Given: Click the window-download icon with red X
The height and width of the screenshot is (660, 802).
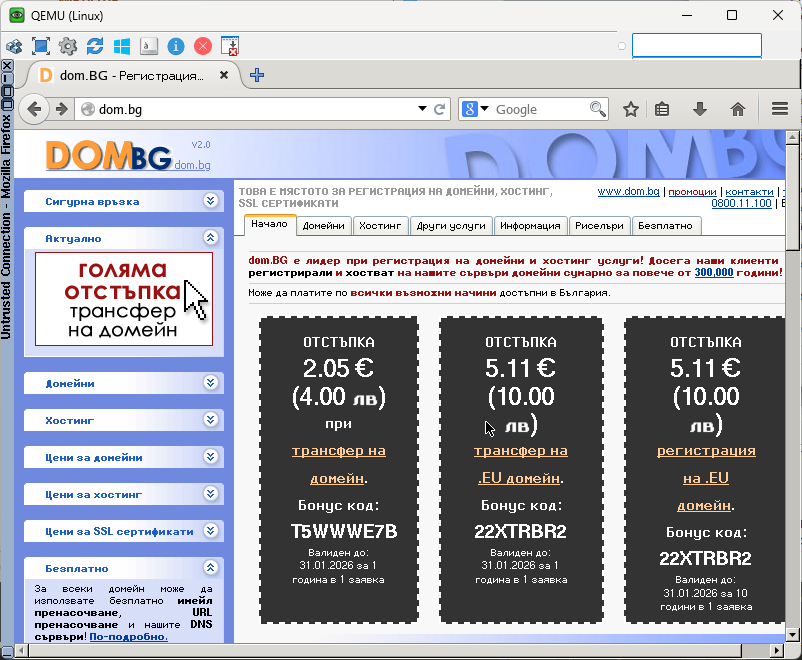Looking at the screenshot, I should pyautogui.click(x=230, y=46).
